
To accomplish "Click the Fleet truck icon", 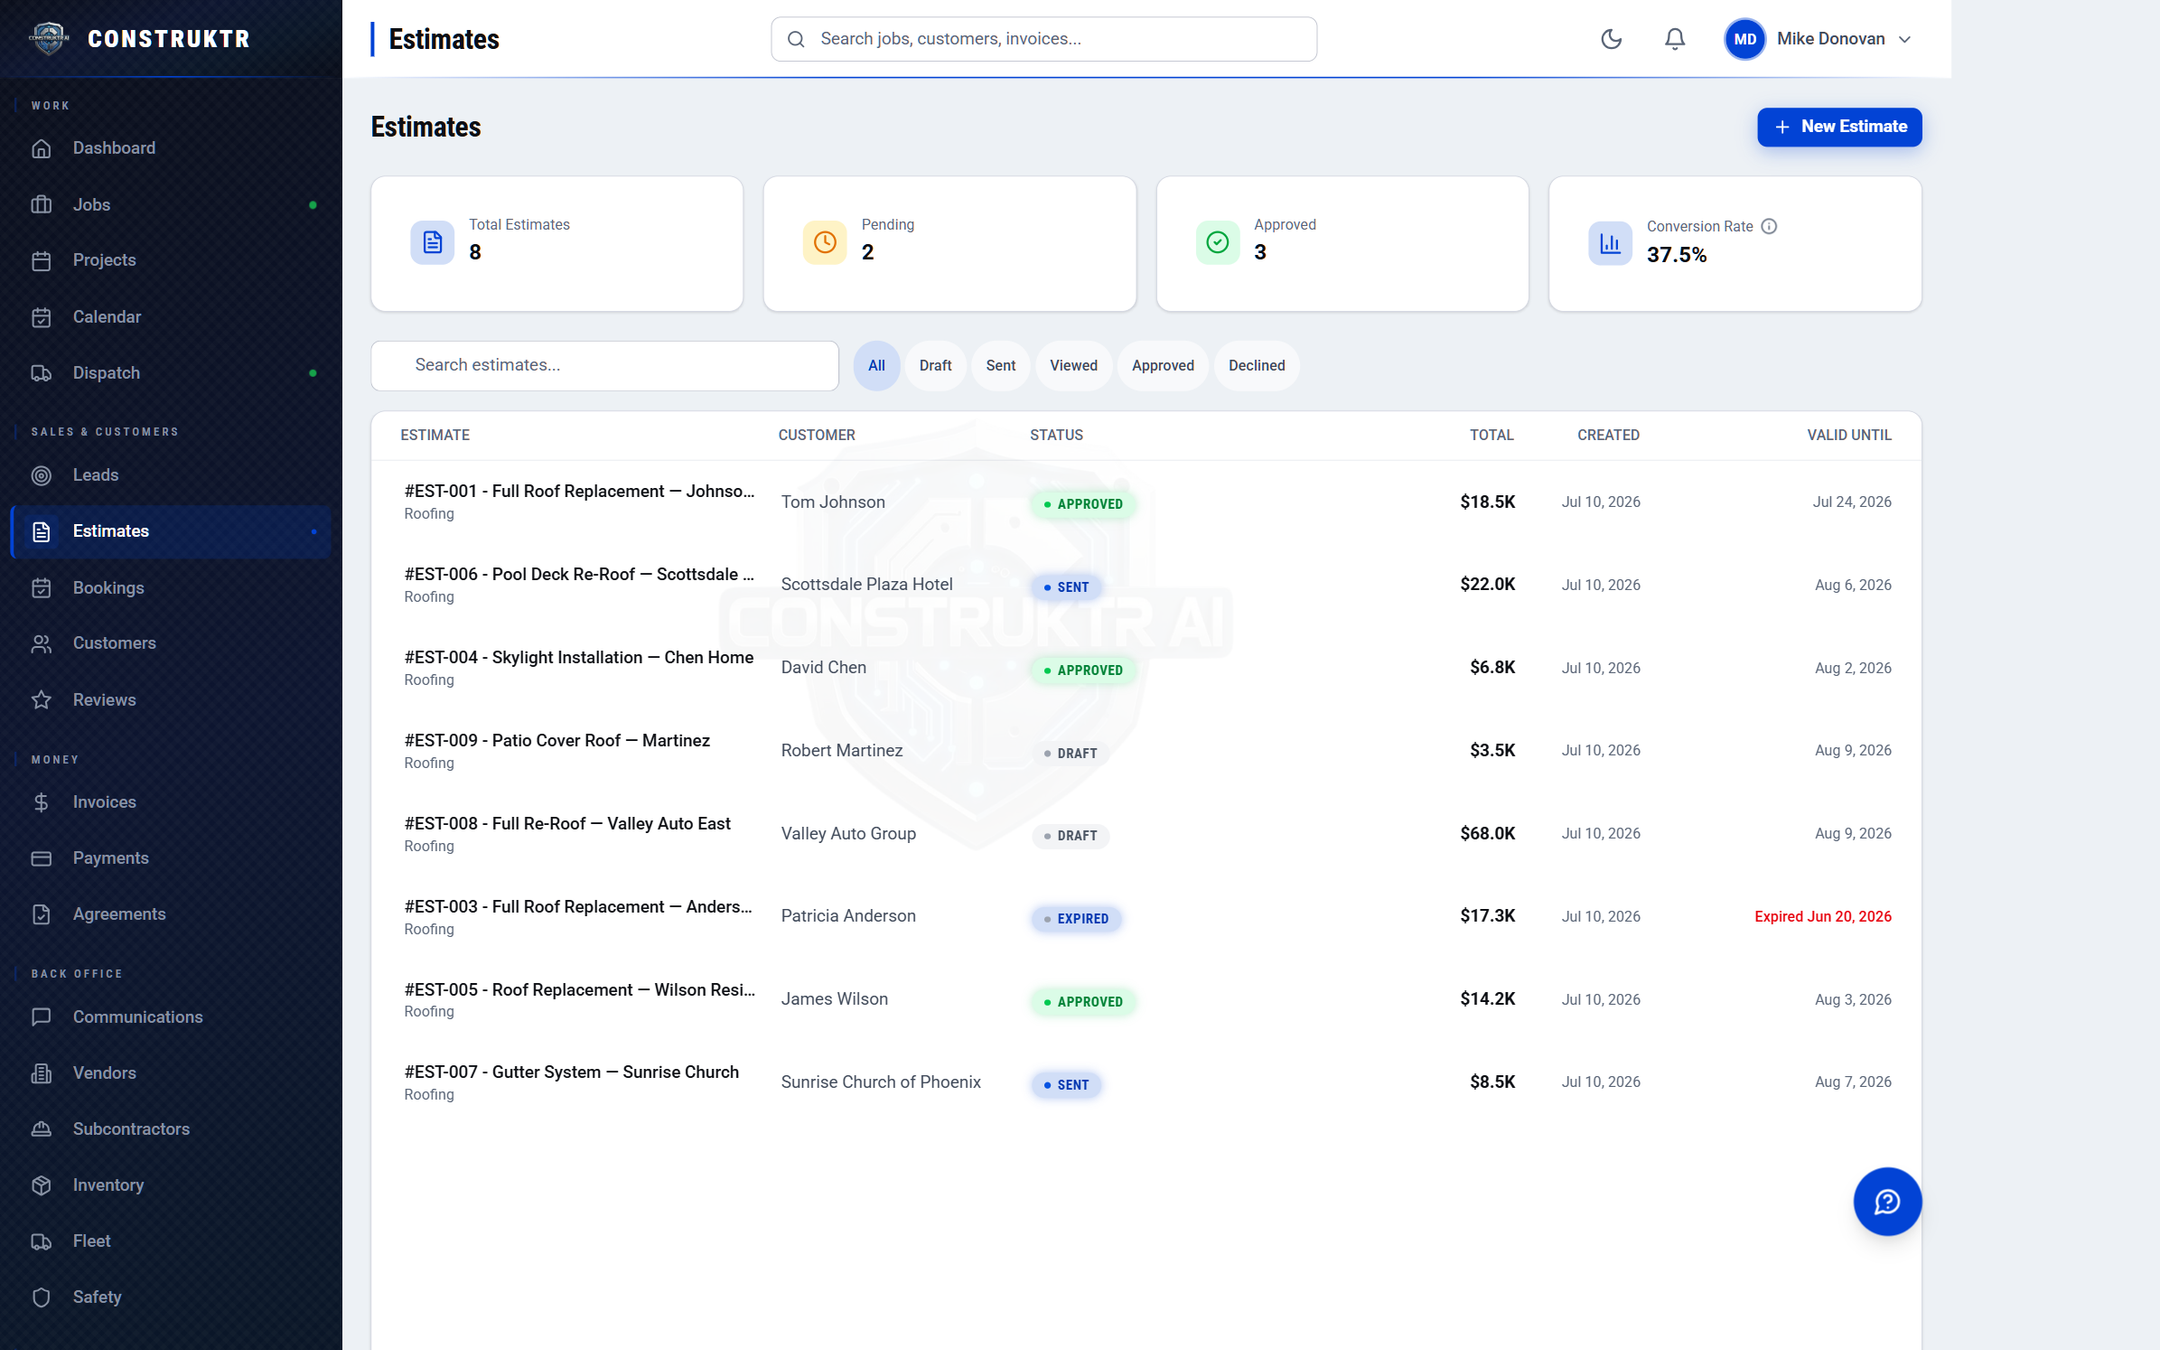I will (x=41, y=1241).
